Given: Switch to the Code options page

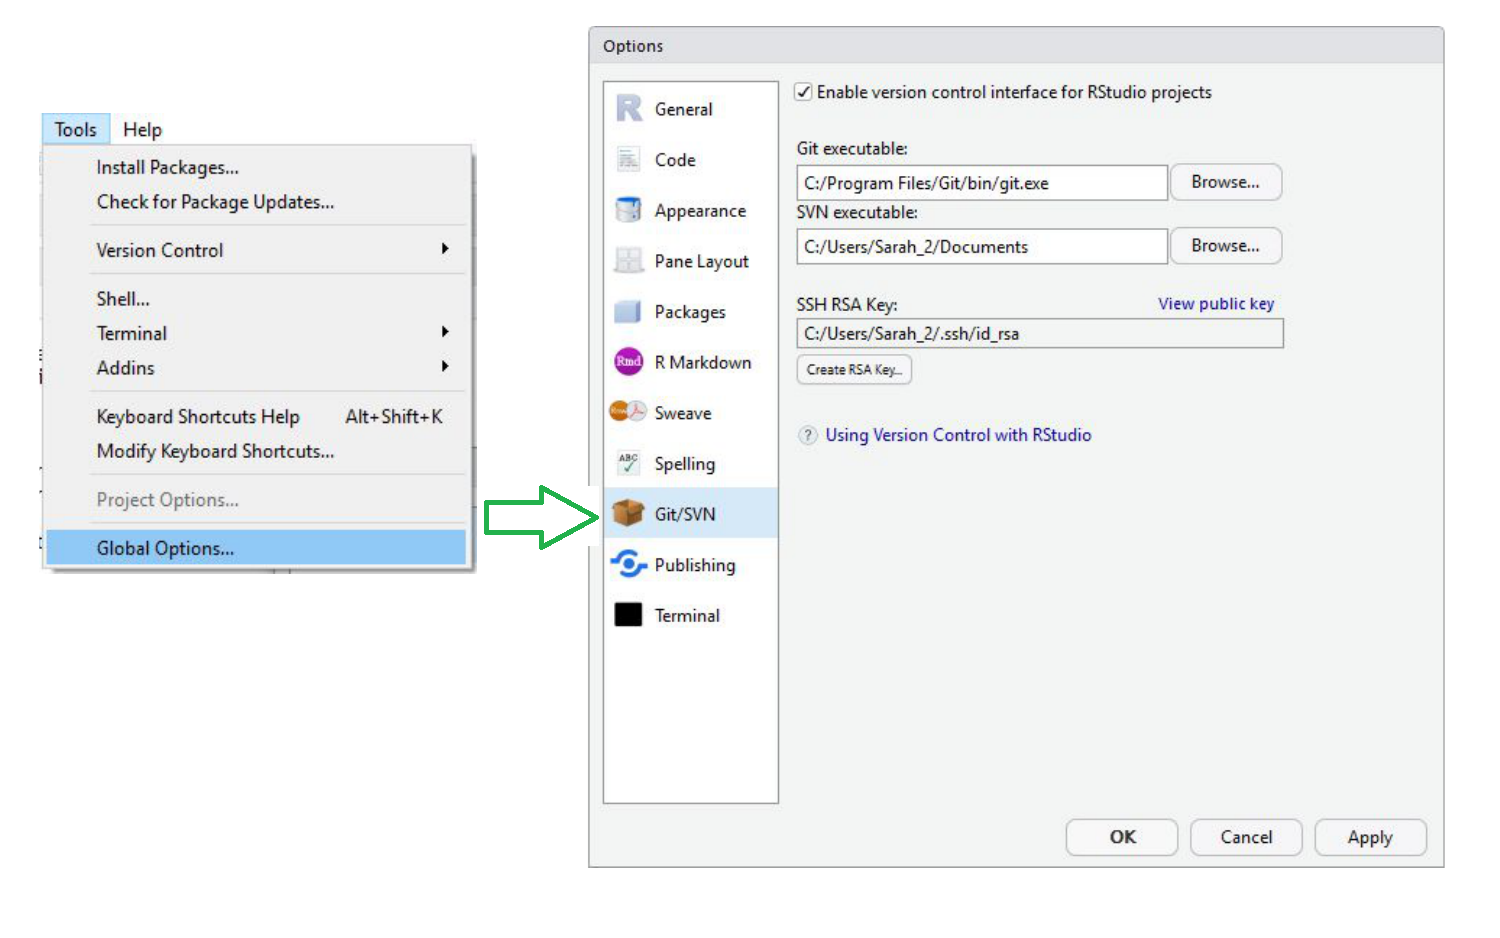Looking at the screenshot, I should tap(691, 159).
